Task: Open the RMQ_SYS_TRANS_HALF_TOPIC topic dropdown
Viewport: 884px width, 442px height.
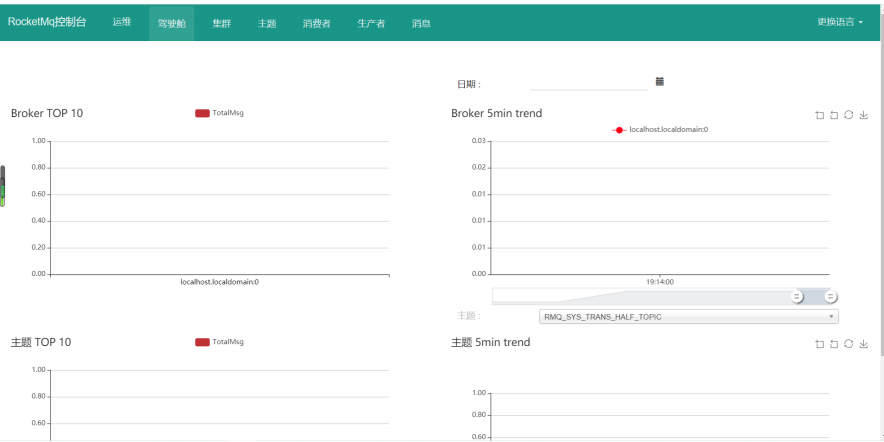Action: (x=688, y=317)
